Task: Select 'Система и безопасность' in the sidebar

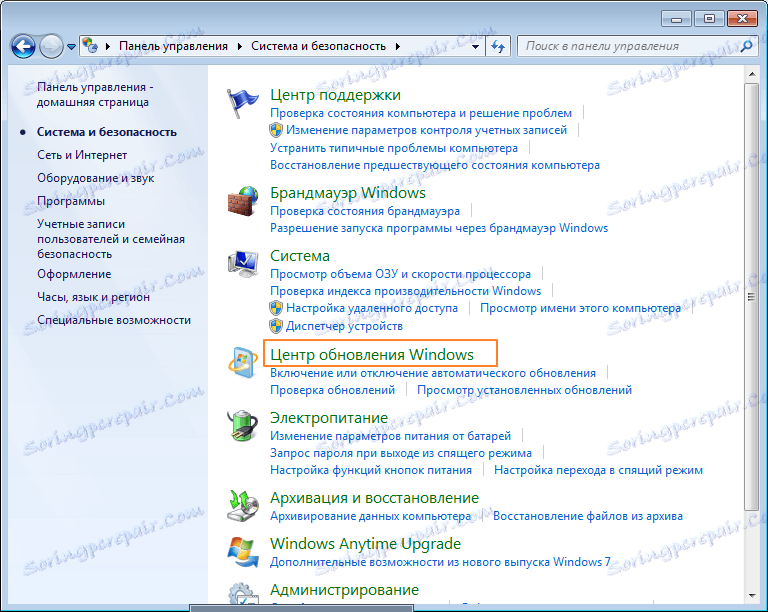Action: (x=106, y=132)
